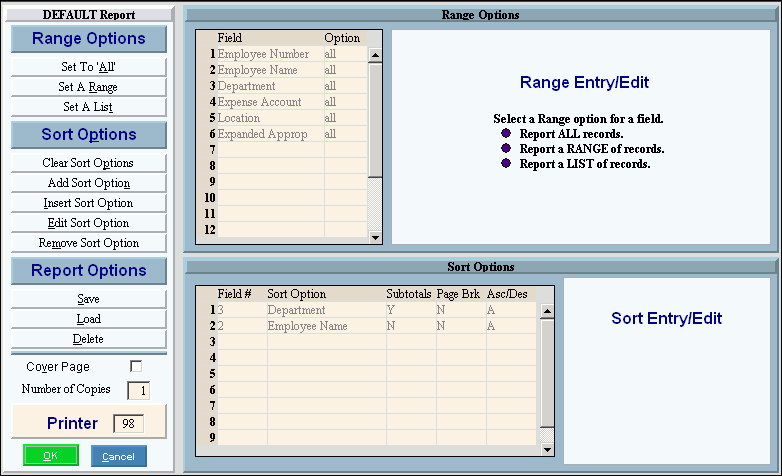The image size is (782, 476).
Task: Click Insert Sort Option
Action: [88, 203]
